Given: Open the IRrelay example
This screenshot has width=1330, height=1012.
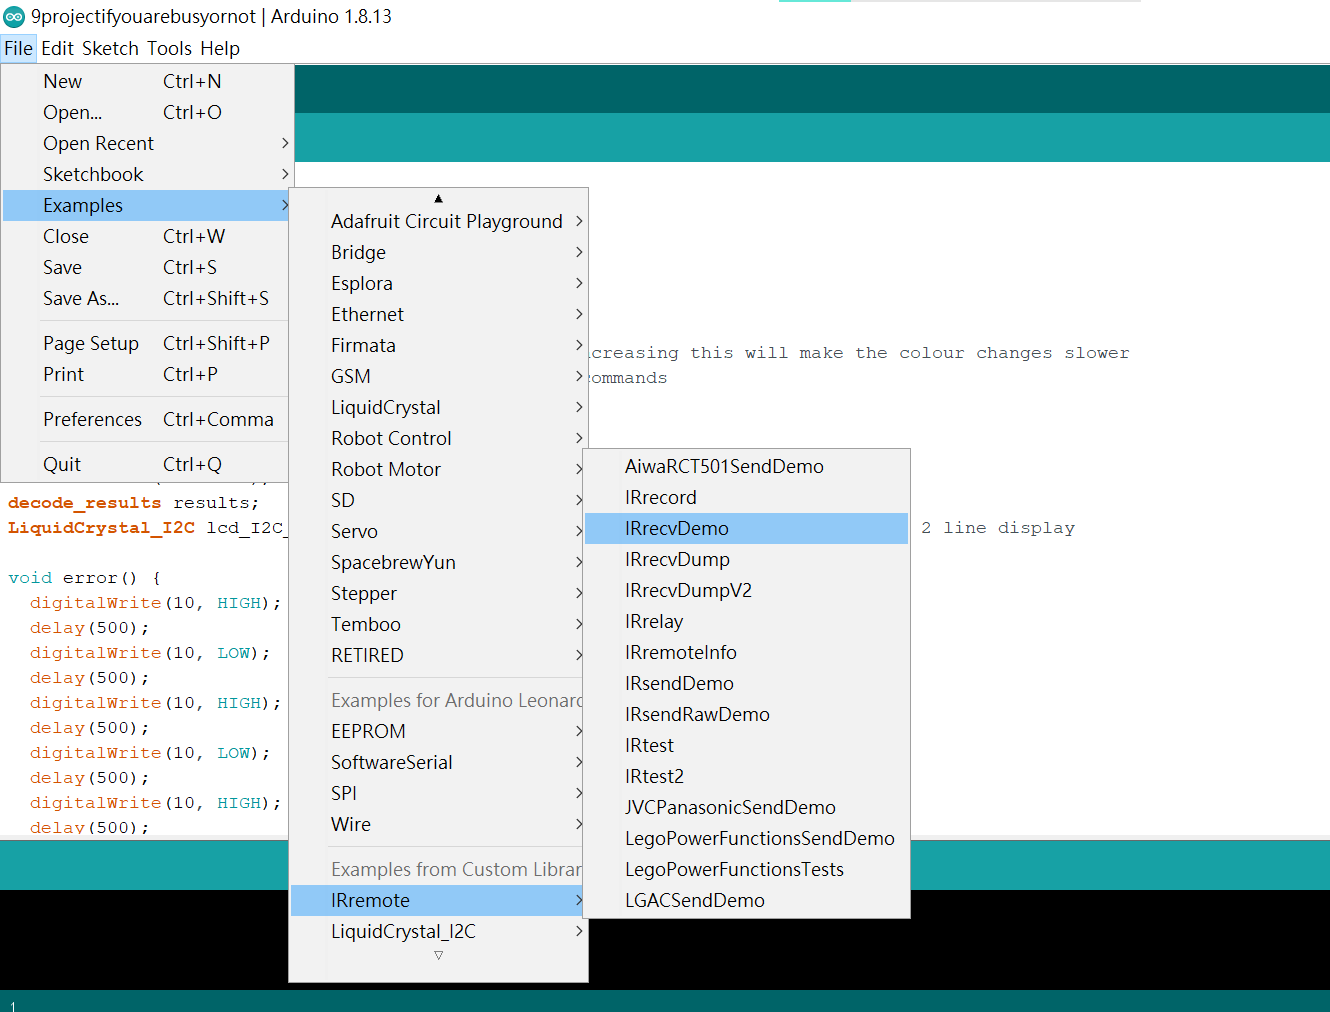Looking at the screenshot, I should (746, 621).
